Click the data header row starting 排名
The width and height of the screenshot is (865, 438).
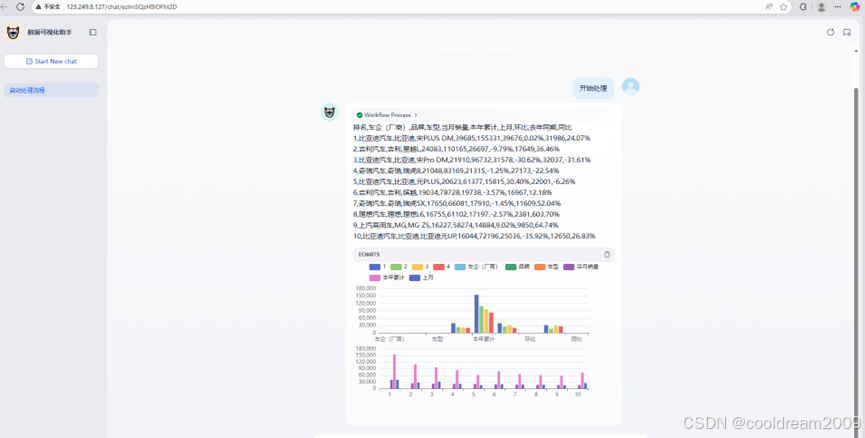pyautogui.click(x=462, y=127)
